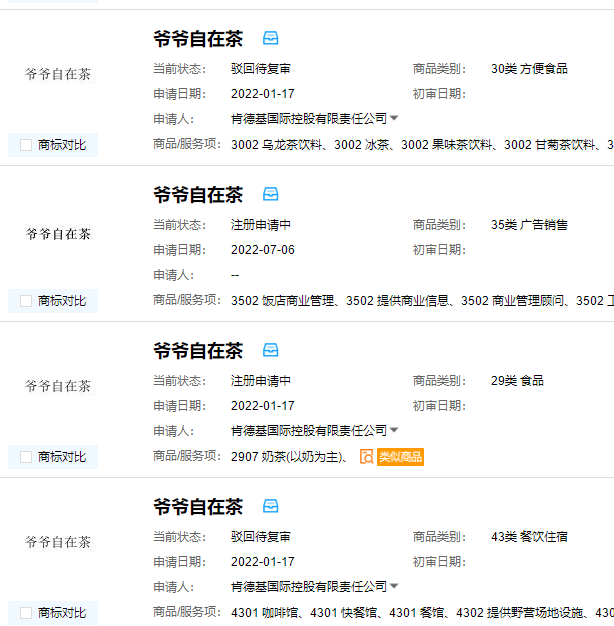The width and height of the screenshot is (614, 626).
Task: Click status 注册申请中 in the 29类 entry
Action: click(x=261, y=380)
